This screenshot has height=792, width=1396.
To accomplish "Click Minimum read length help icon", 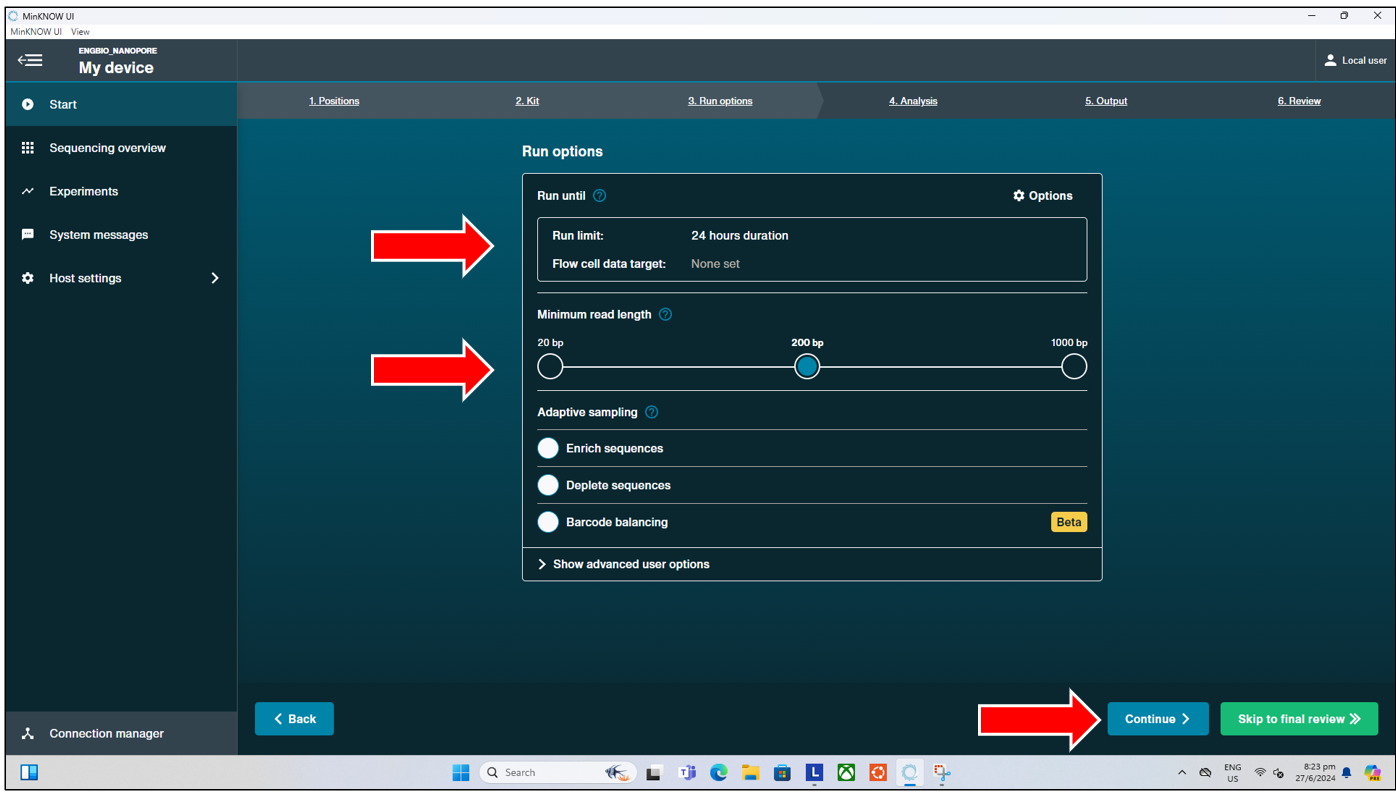I will (x=665, y=314).
